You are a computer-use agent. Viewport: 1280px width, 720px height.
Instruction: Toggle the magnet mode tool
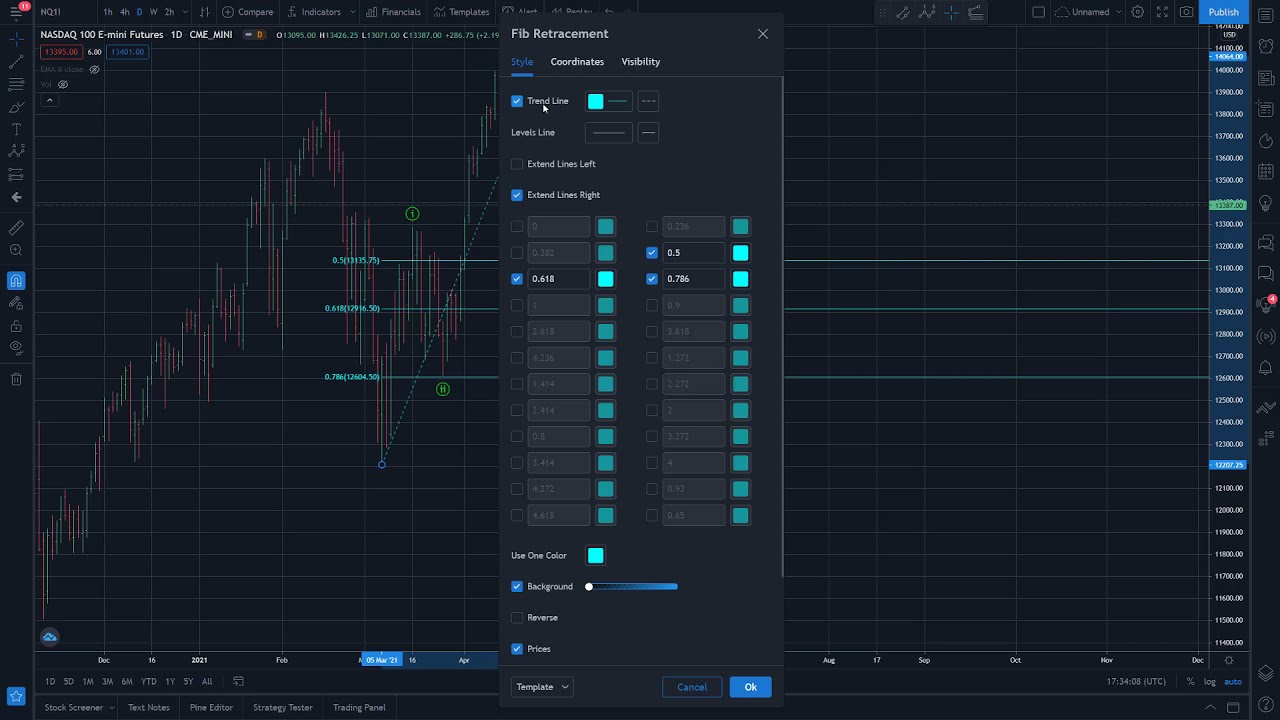(16, 281)
